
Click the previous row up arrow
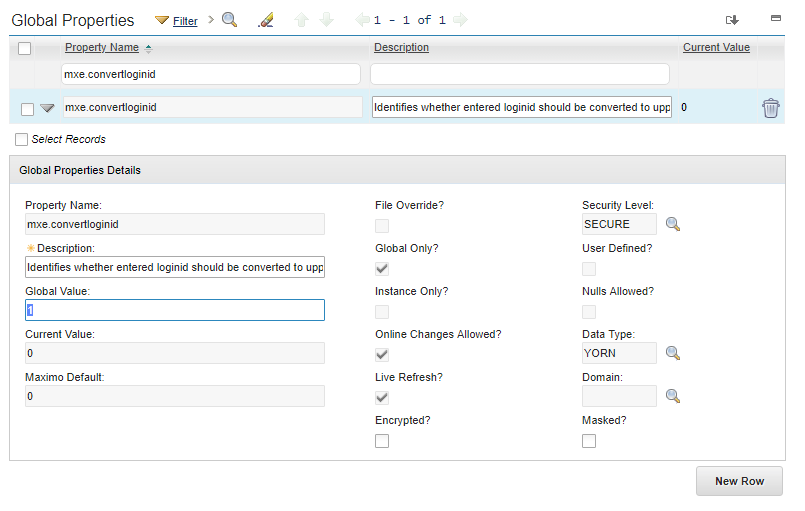[x=301, y=20]
